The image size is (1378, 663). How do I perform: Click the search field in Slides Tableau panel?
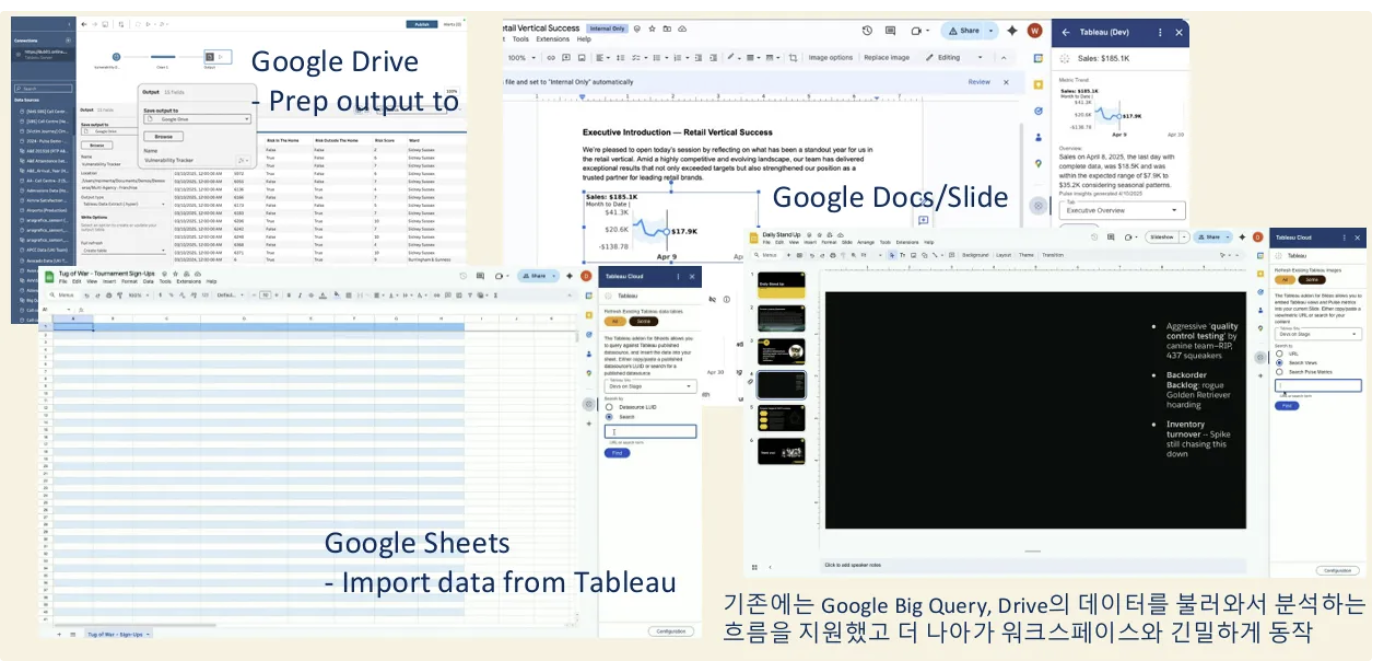pyautogui.click(x=1318, y=385)
